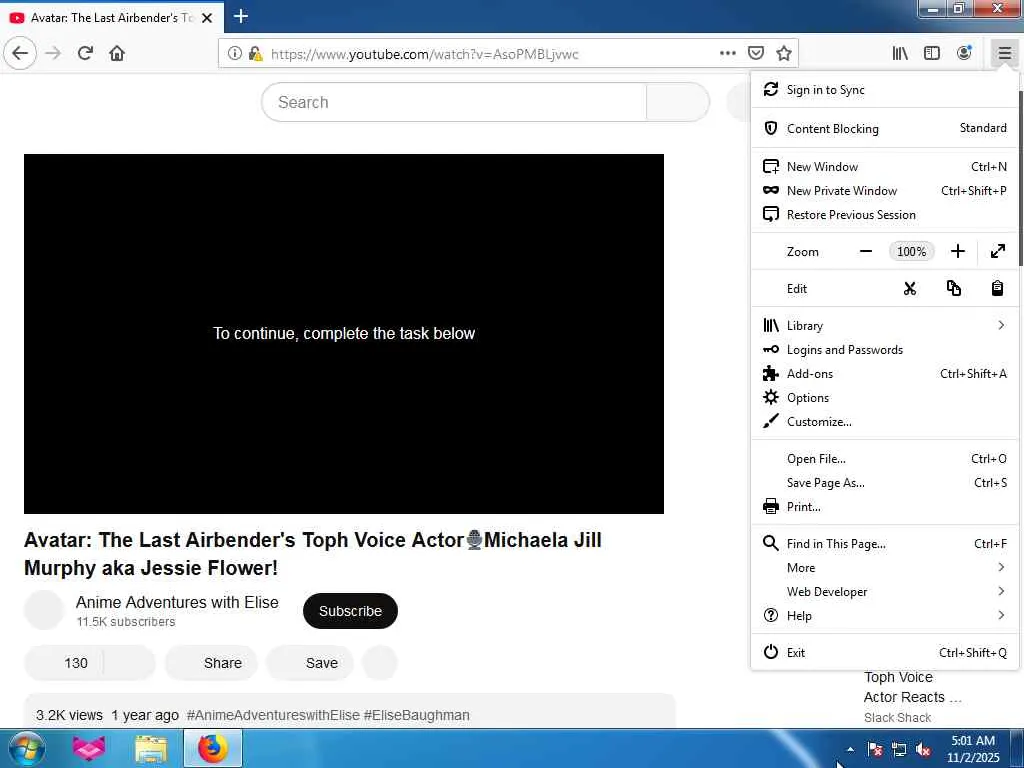1024x768 pixels.
Task: Click the Paste clipboard icon
Action: [x=997, y=289]
